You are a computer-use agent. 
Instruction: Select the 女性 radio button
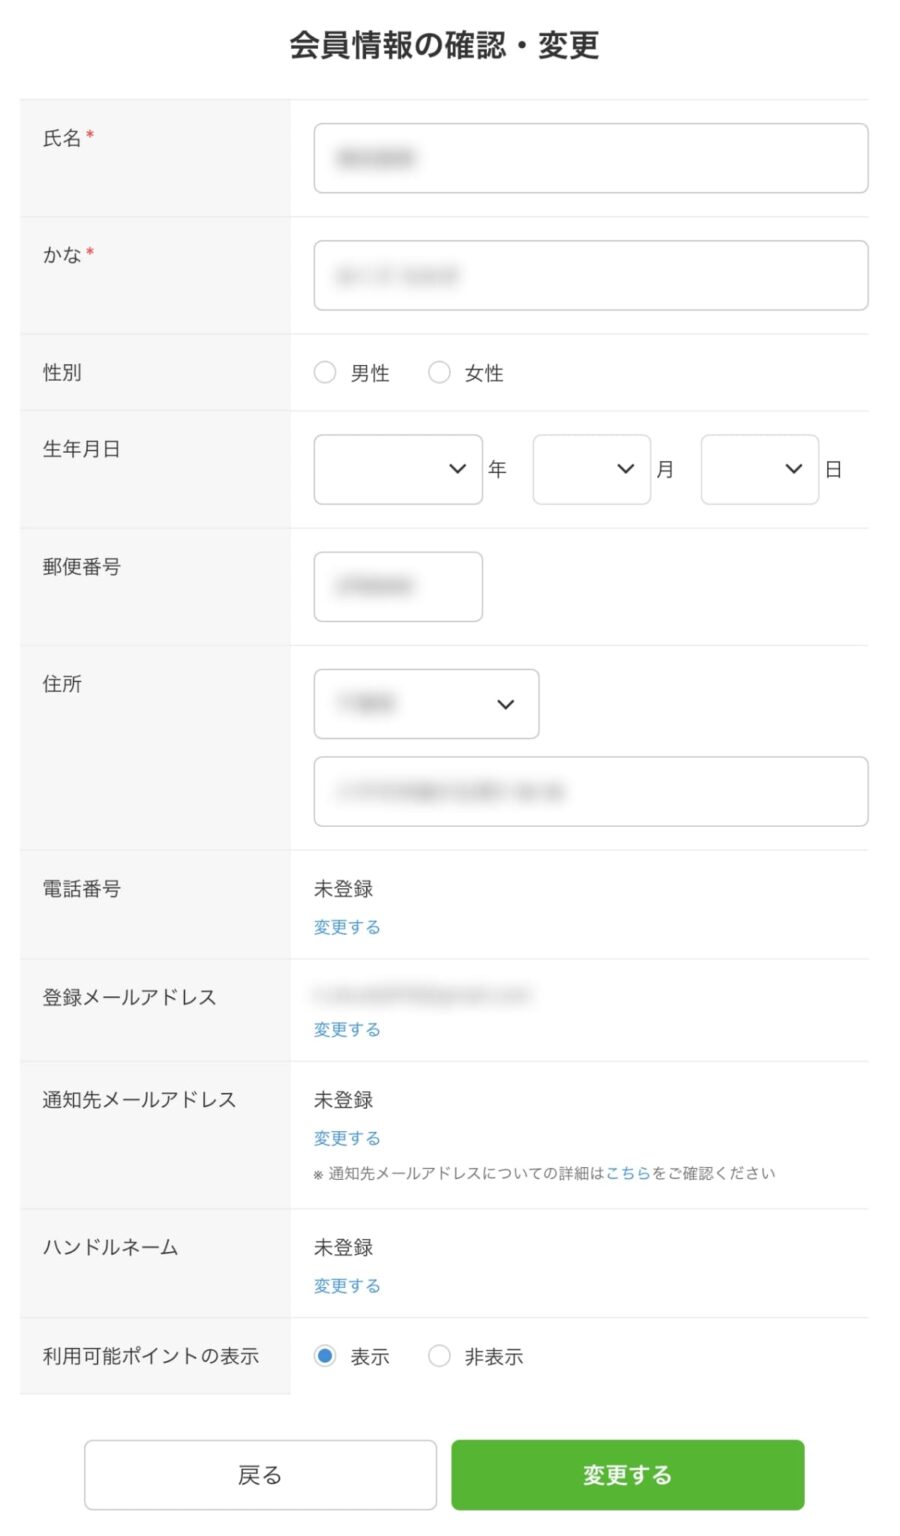click(439, 373)
